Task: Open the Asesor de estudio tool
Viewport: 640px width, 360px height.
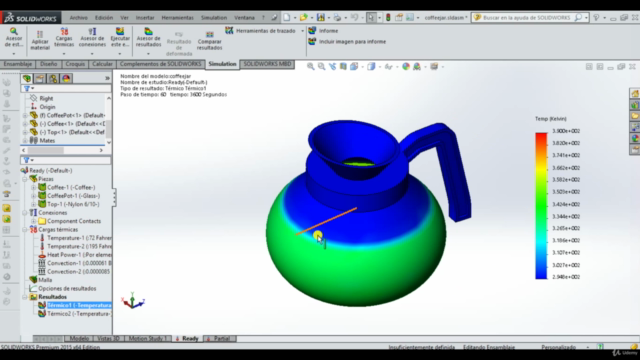Action: click(13, 38)
